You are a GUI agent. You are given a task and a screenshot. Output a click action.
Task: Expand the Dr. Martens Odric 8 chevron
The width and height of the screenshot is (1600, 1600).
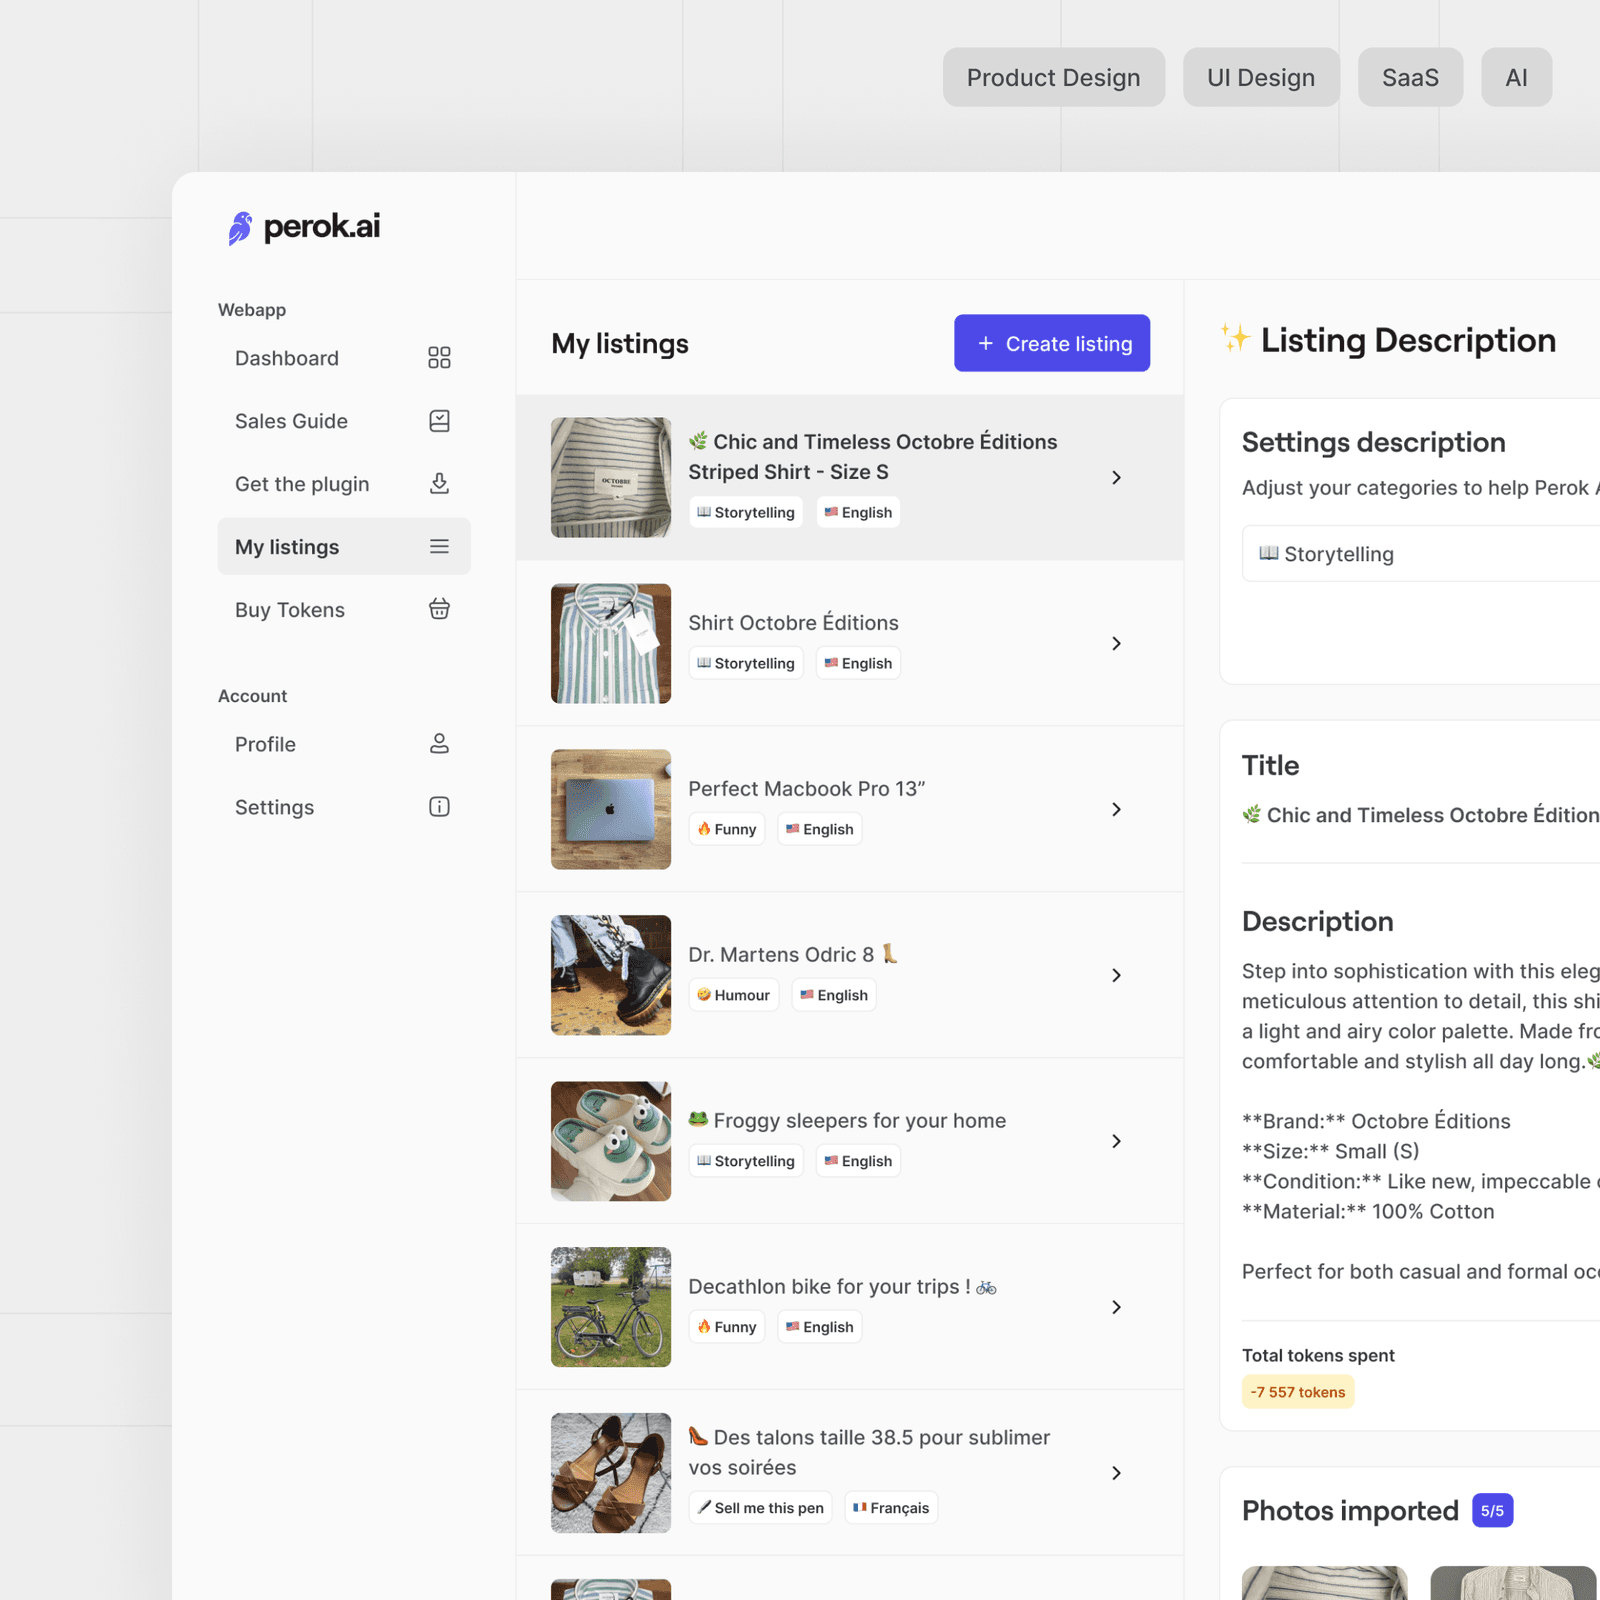1116,976
